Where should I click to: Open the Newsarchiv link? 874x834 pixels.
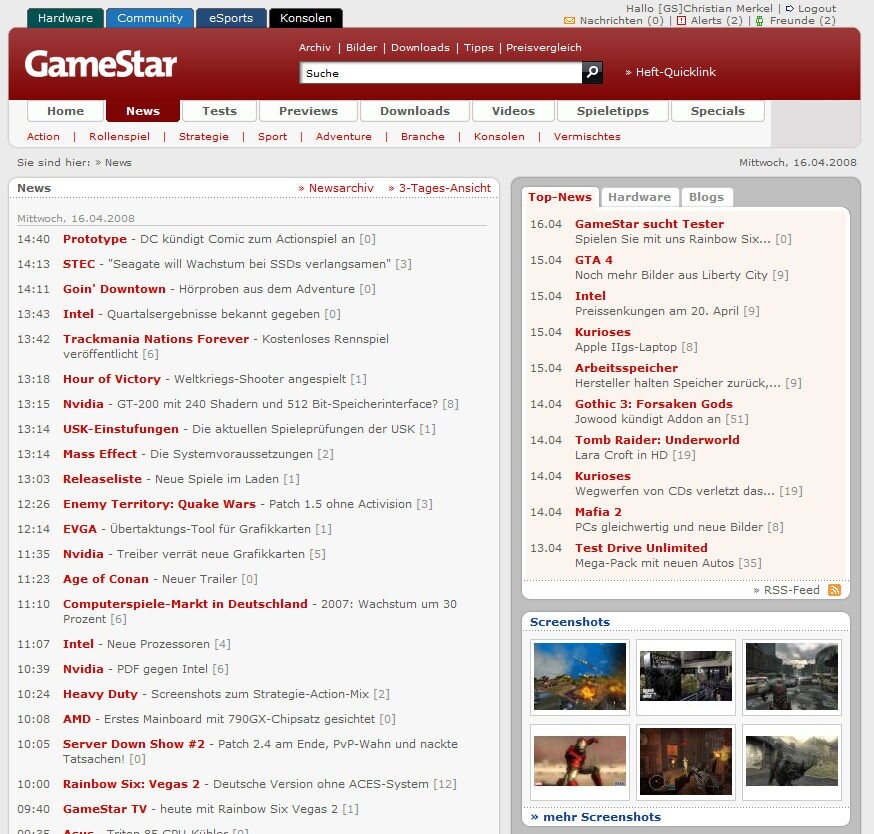coord(336,188)
